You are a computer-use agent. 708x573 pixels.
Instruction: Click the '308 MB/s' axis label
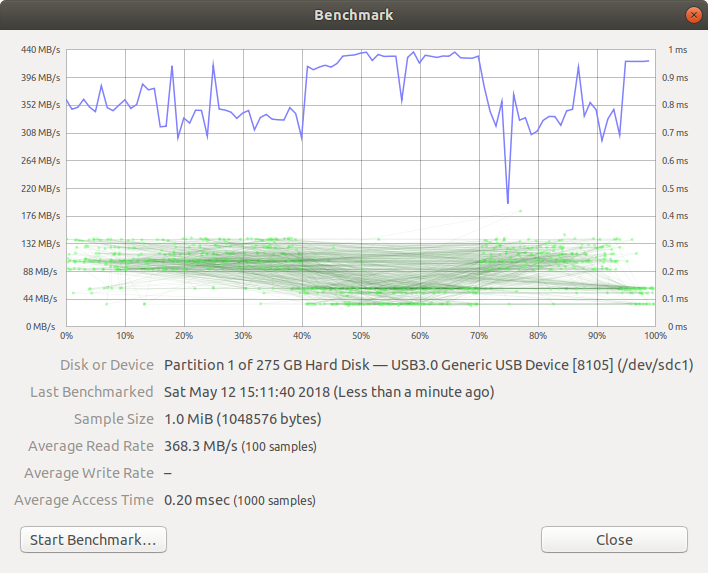coord(41,133)
